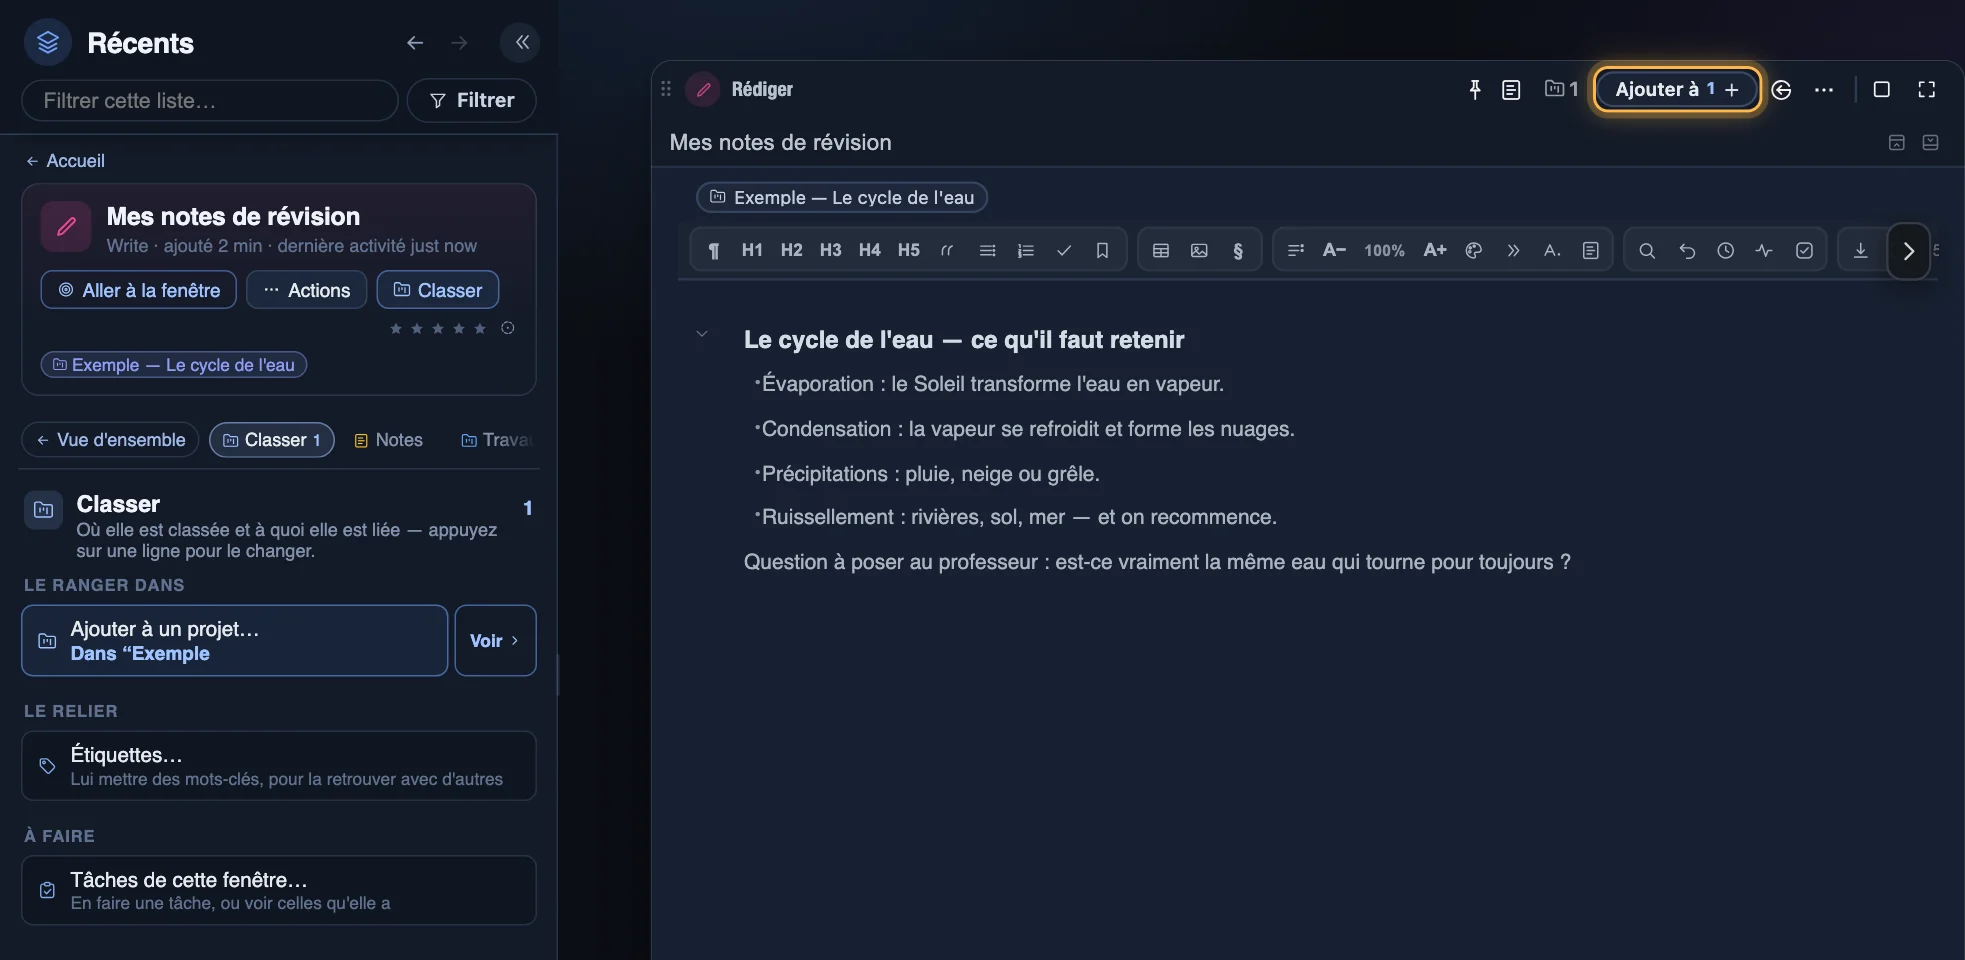
Task: Switch to the Notes tab
Action: click(x=389, y=440)
